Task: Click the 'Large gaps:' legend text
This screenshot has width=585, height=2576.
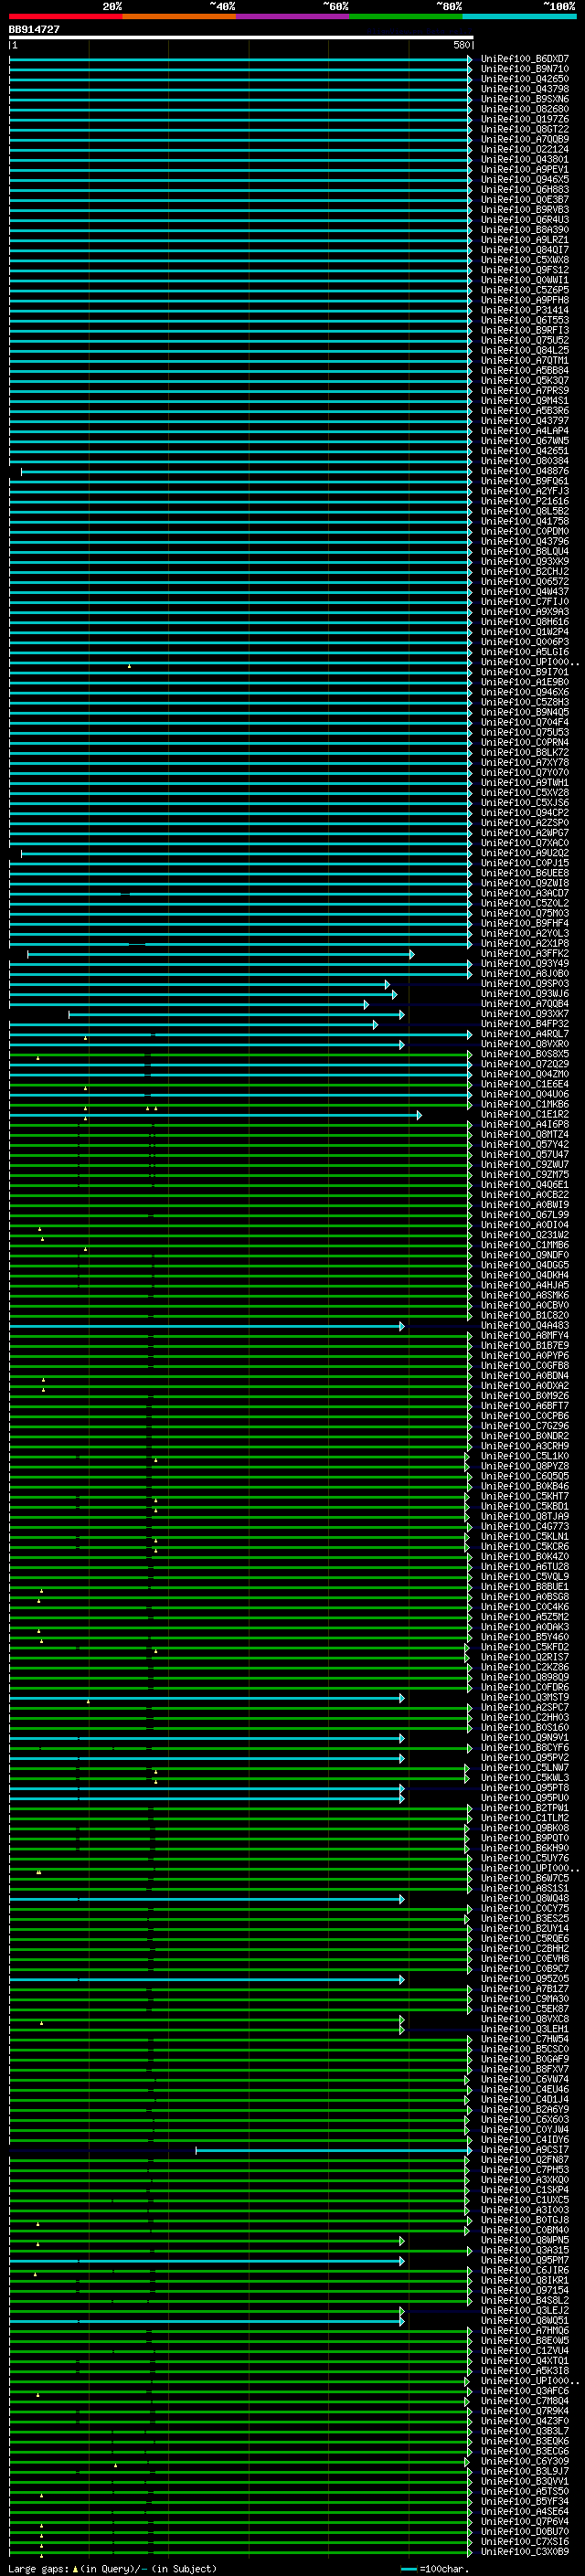Action: (x=39, y=2568)
